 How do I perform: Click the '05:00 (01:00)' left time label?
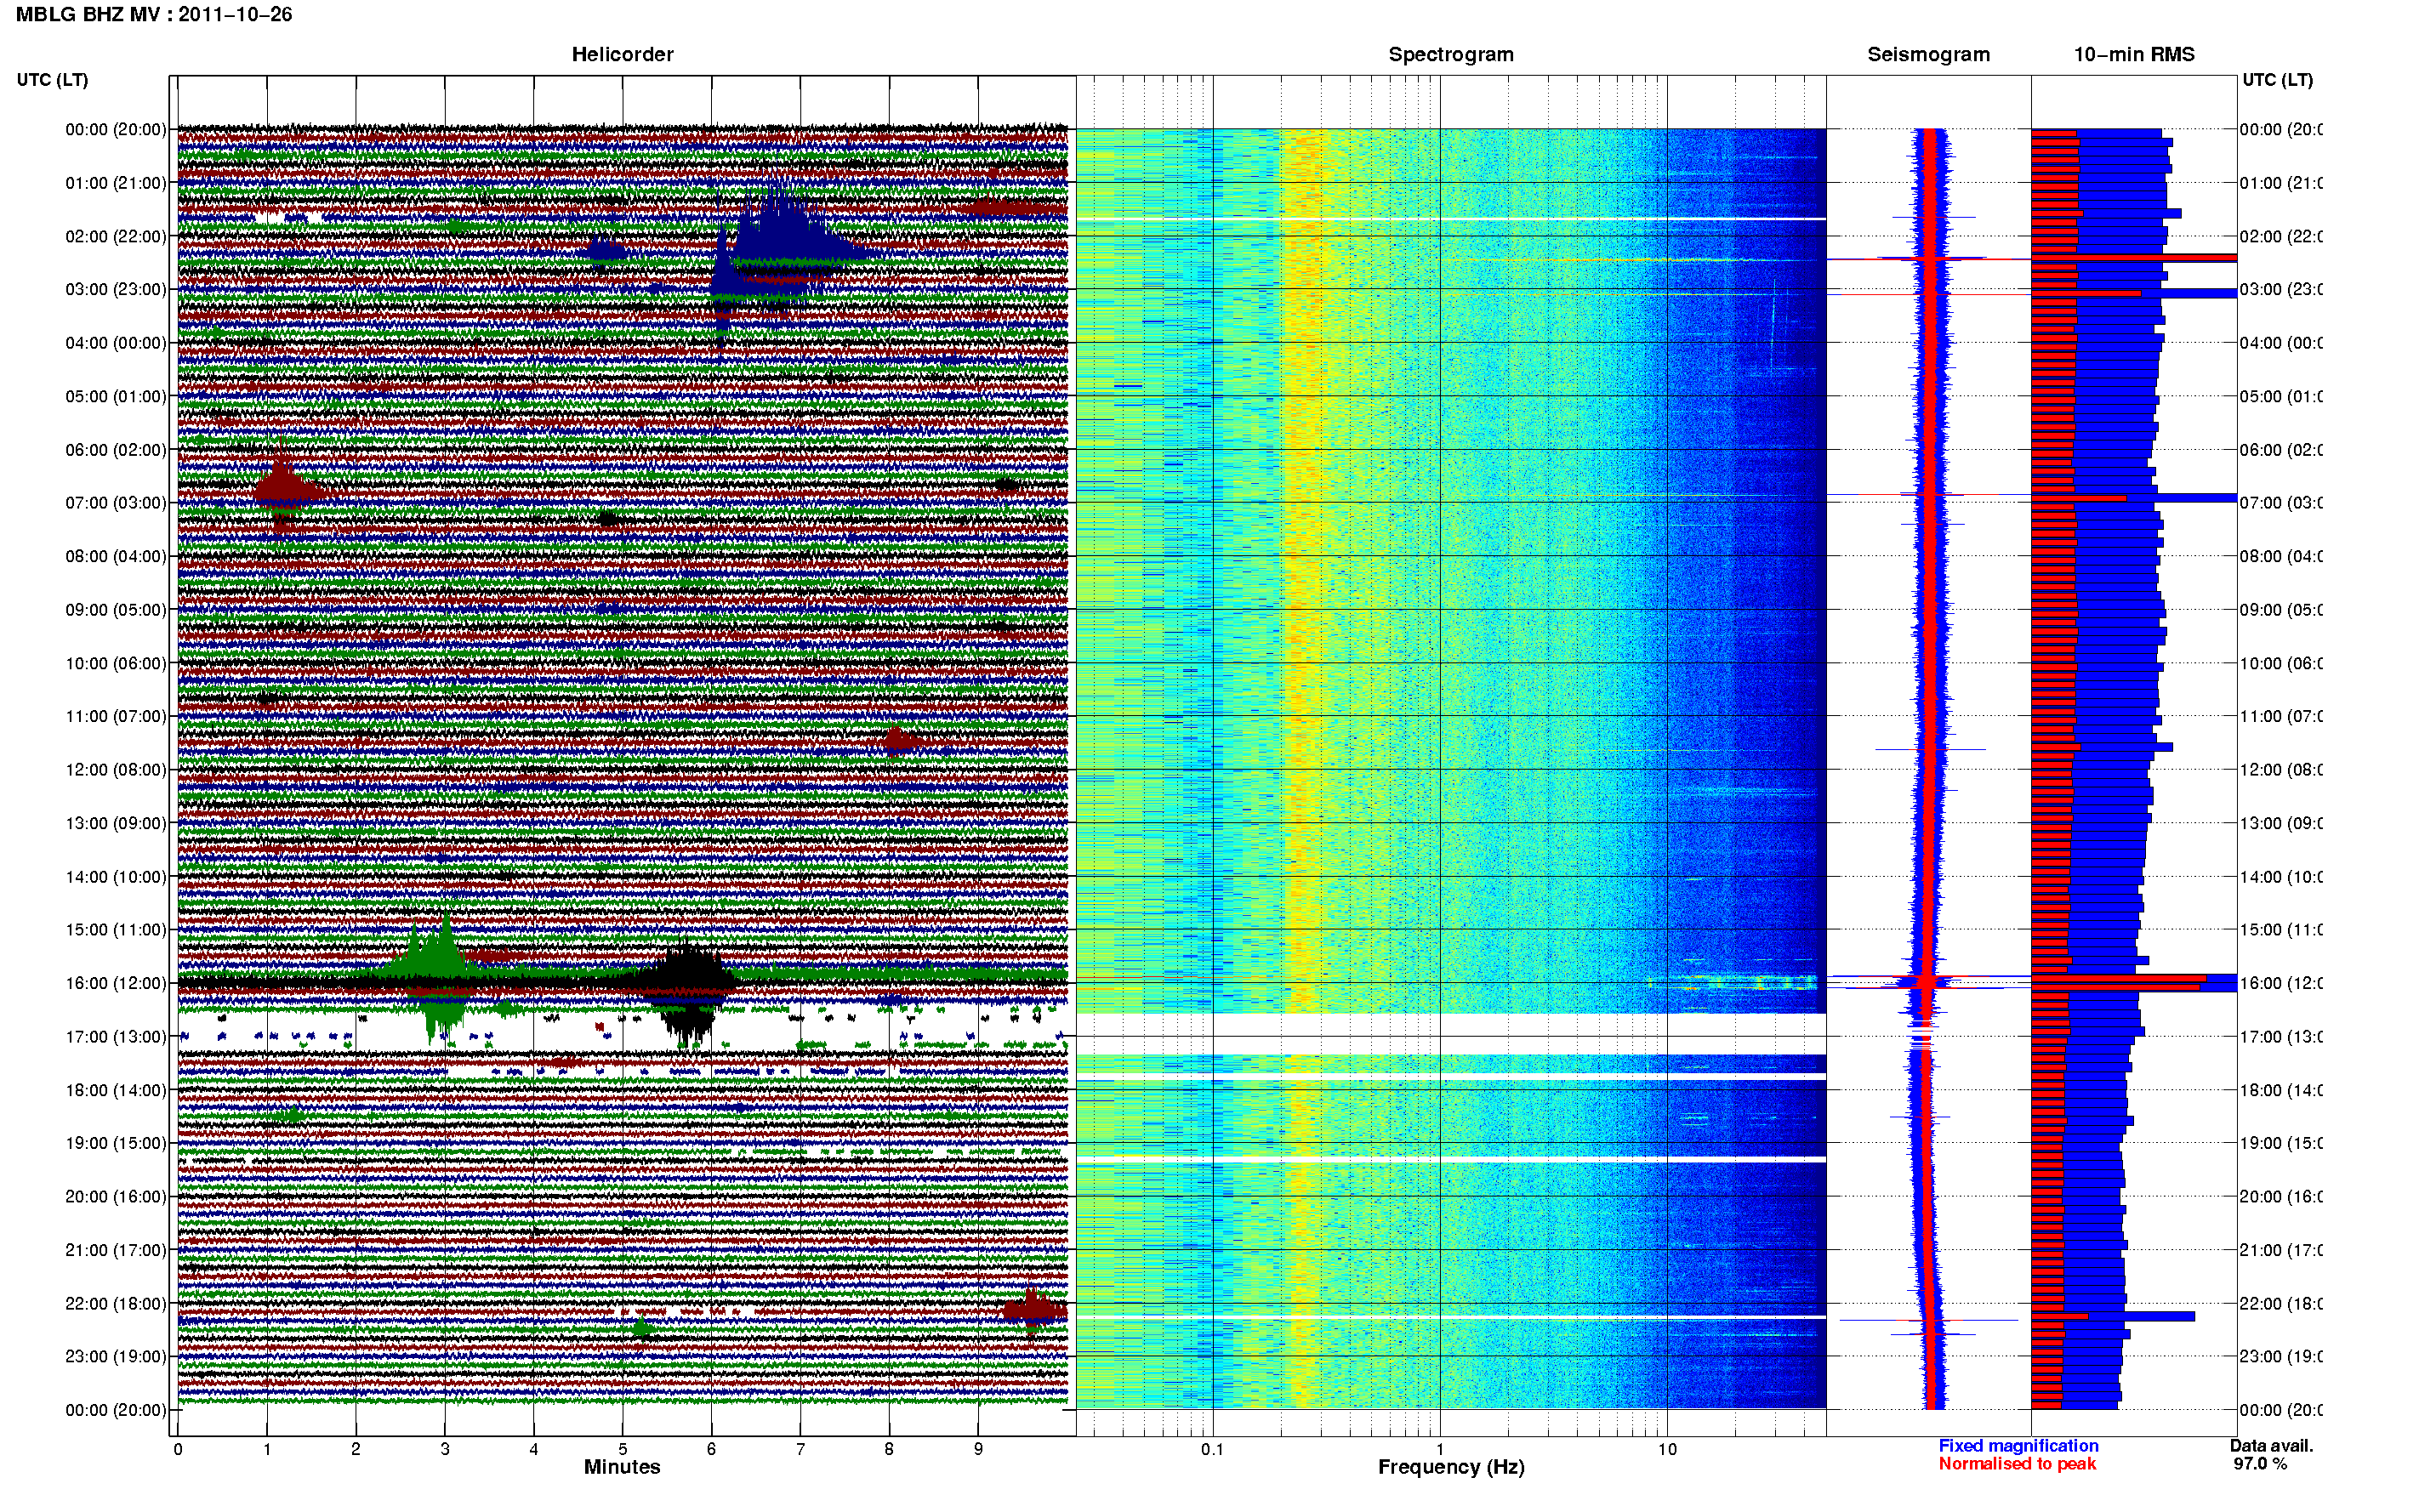click(x=116, y=396)
